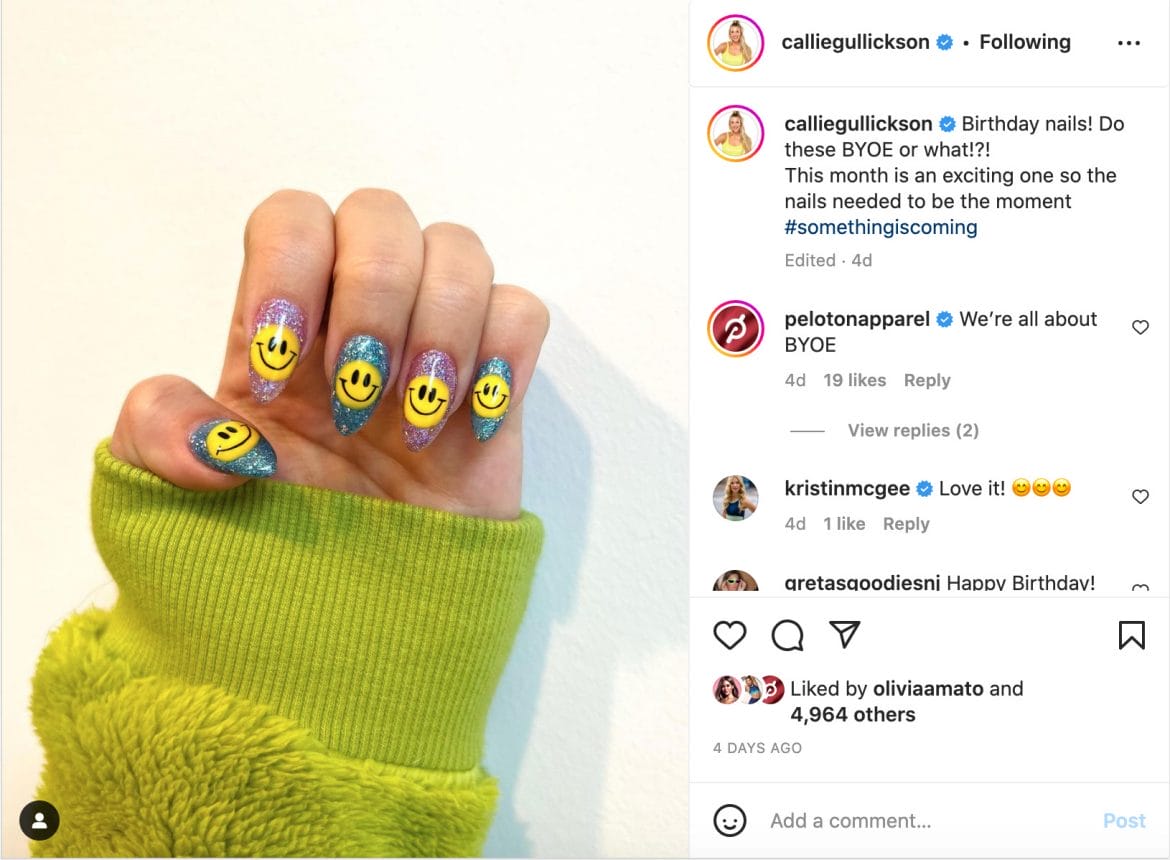Reply to kristinmcgee's comment
The width and height of the screenshot is (1170, 860).
click(x=906, y=524)
